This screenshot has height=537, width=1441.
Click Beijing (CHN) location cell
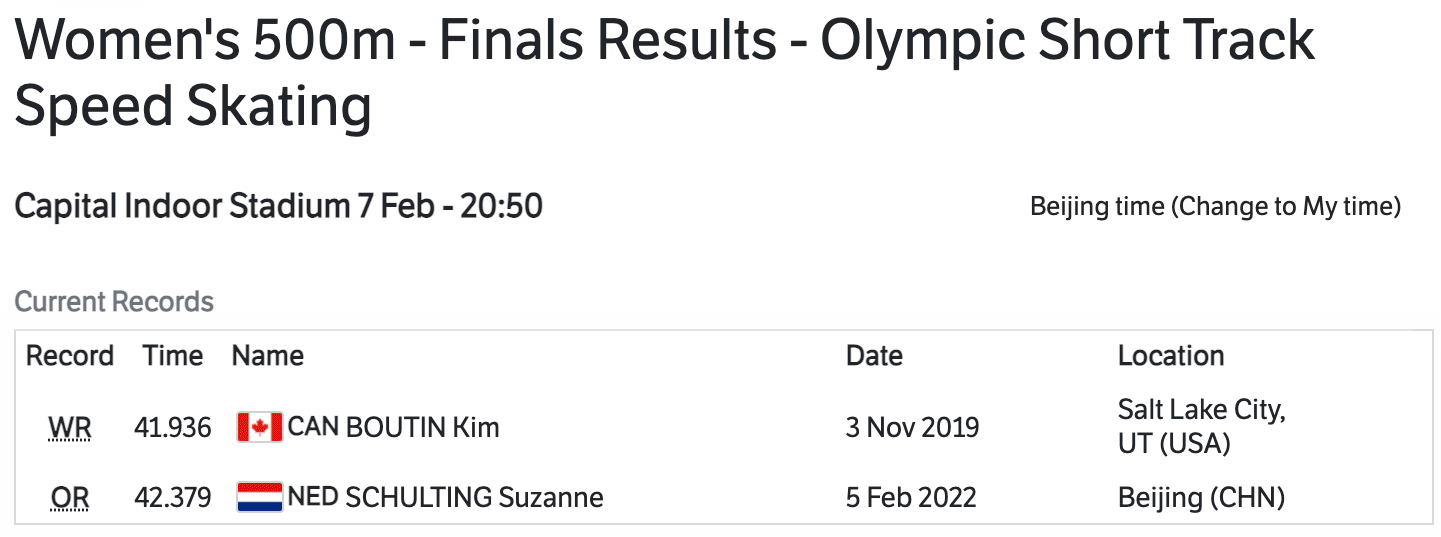point(1201,497)
